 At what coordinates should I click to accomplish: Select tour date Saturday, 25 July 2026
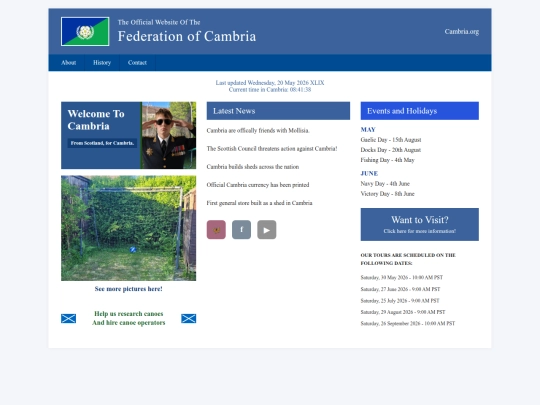click(400, 301)
